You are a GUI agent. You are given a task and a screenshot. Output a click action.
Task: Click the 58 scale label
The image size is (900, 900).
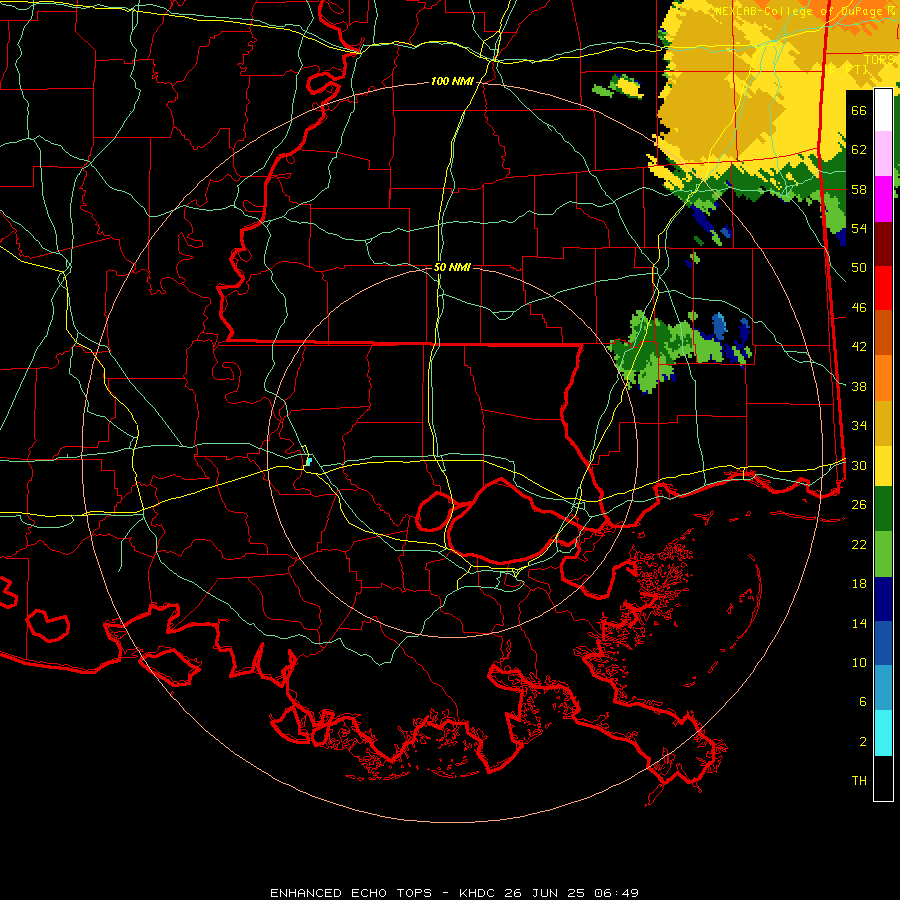pyautogui.click(x=859, y=189)
